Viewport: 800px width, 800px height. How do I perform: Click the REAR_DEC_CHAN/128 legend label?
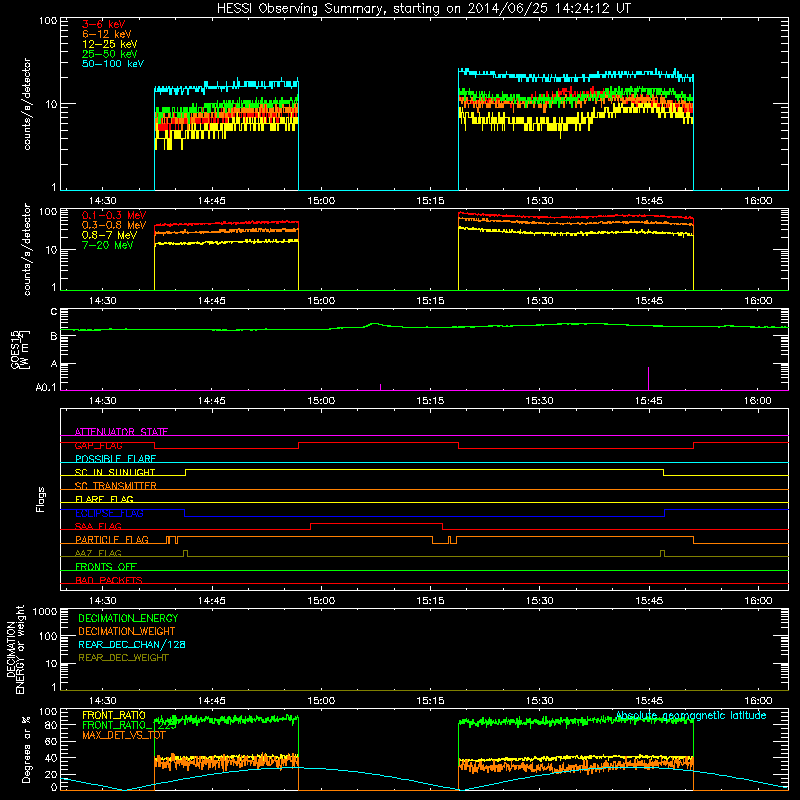[132, 644]
